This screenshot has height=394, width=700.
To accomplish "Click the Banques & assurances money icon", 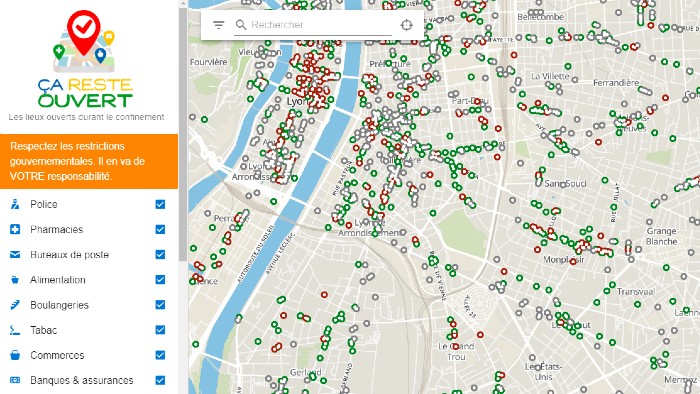I will [x=15, y=380].
